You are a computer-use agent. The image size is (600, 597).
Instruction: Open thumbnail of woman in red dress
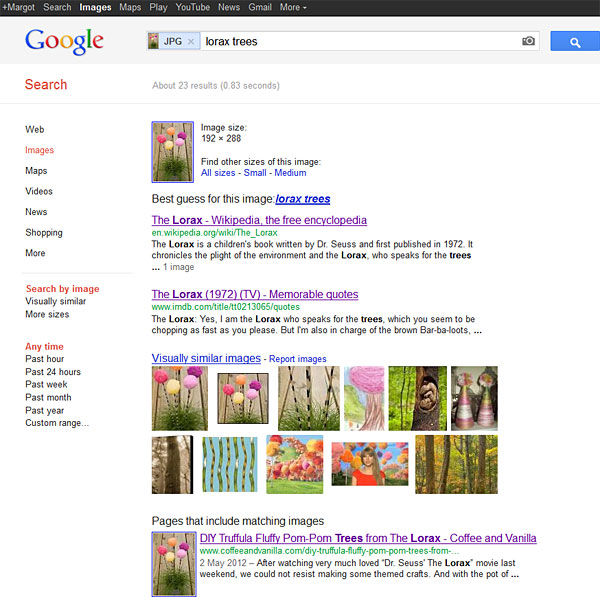370,464
